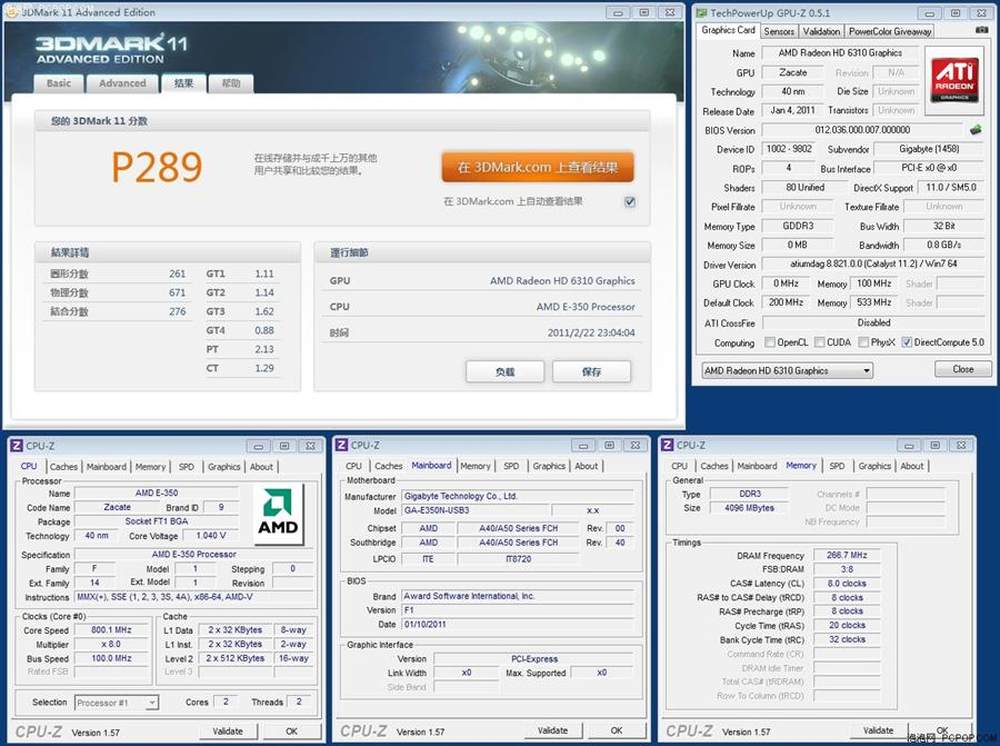Uncheck the DirectCompute 5.0 checkbox
Image resolution: width=1000 pixels, height=746 pixels.
(x=906, y=342)
